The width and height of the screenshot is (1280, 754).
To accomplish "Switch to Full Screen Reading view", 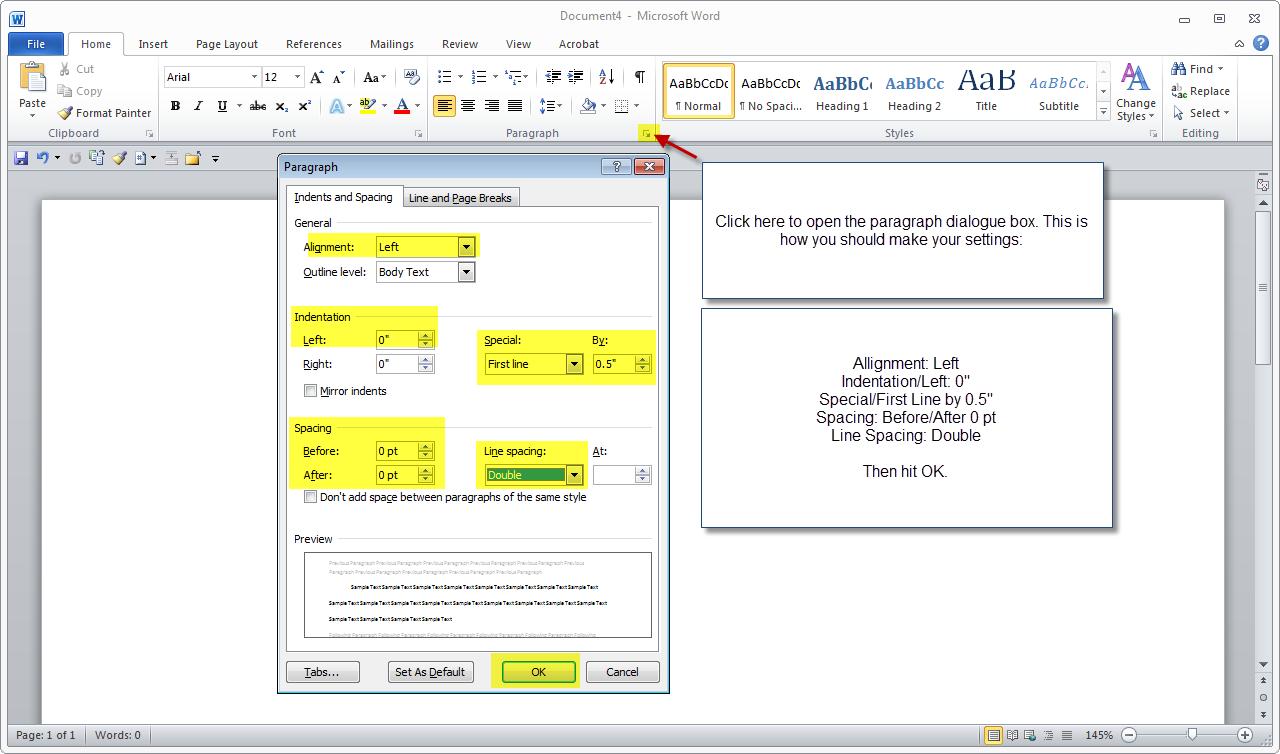I will point(1013,735).
